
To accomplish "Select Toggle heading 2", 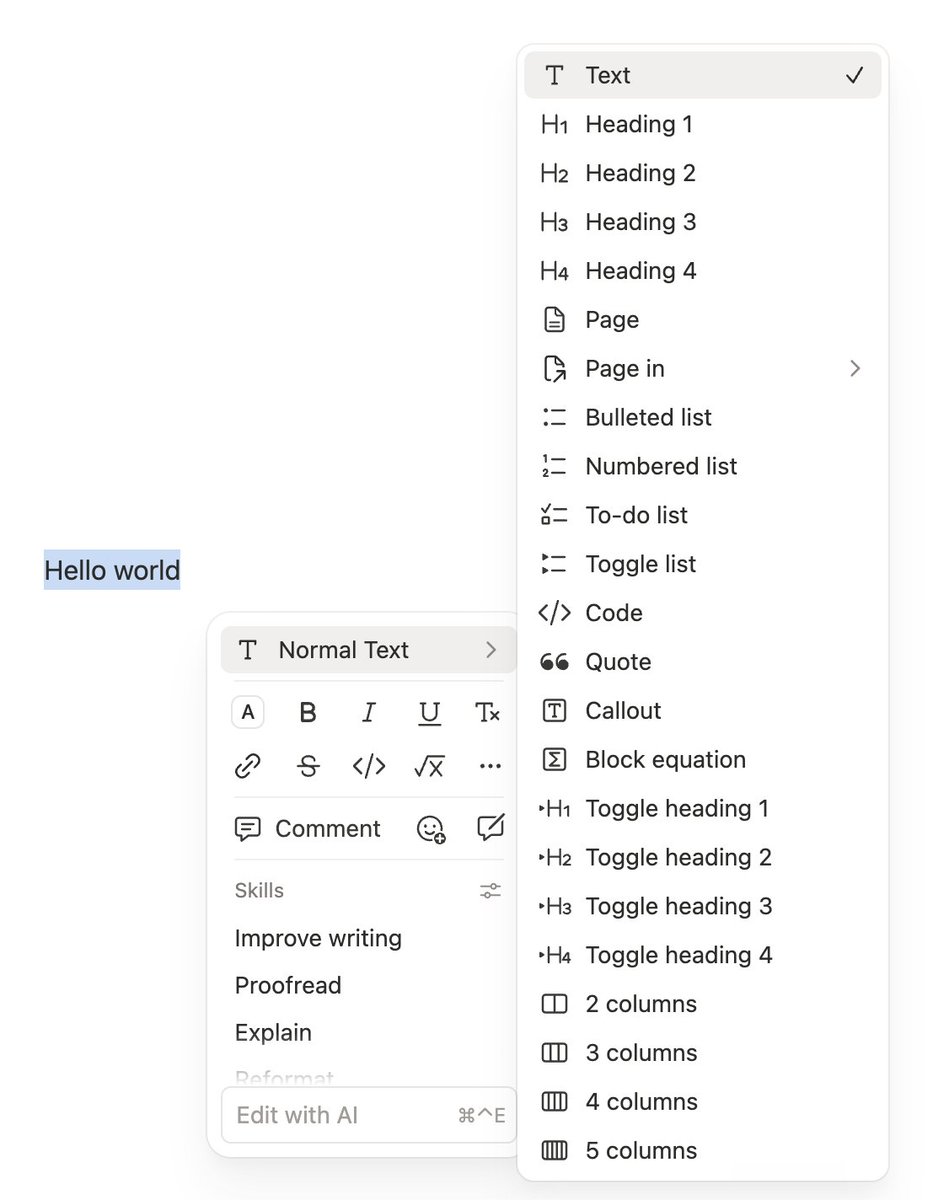I will coord(703,857).
